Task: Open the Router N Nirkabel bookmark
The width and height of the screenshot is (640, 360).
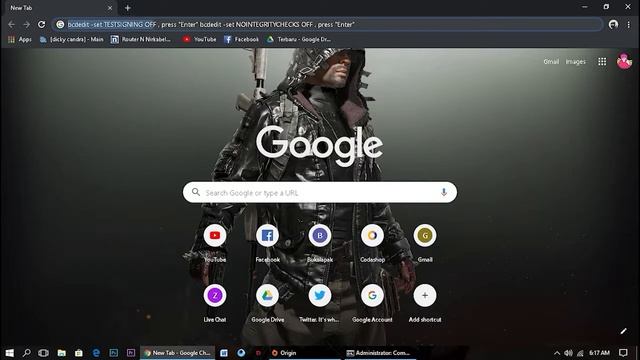Action: (x=141, y=40)
